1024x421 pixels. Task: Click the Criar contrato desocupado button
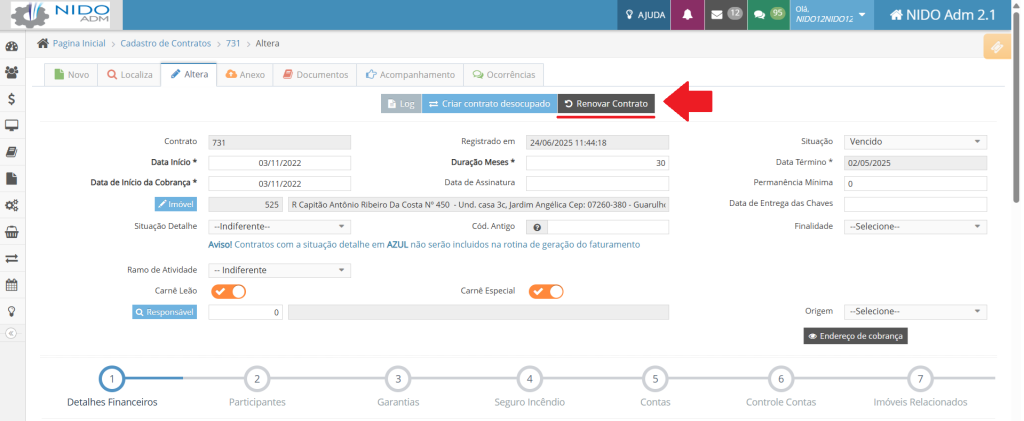pos(488,104)
